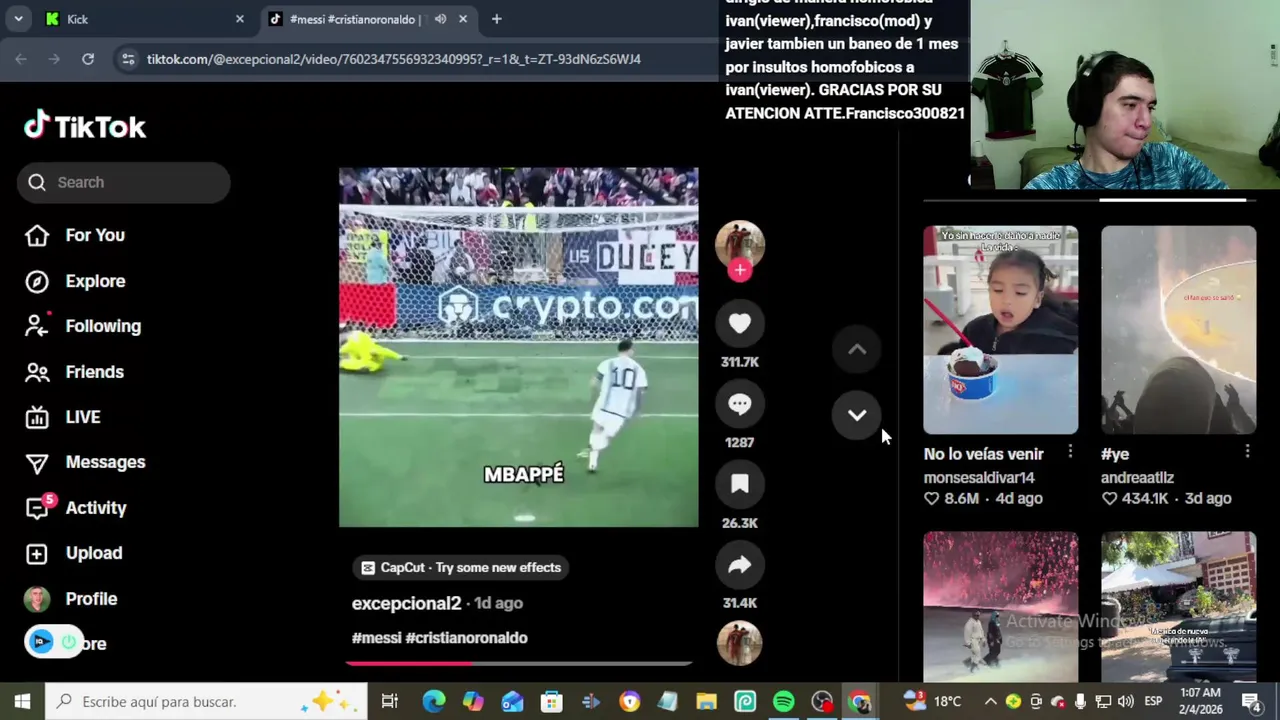
Task: Open File Explorer from the taskbar
Action: coord(706,701)
